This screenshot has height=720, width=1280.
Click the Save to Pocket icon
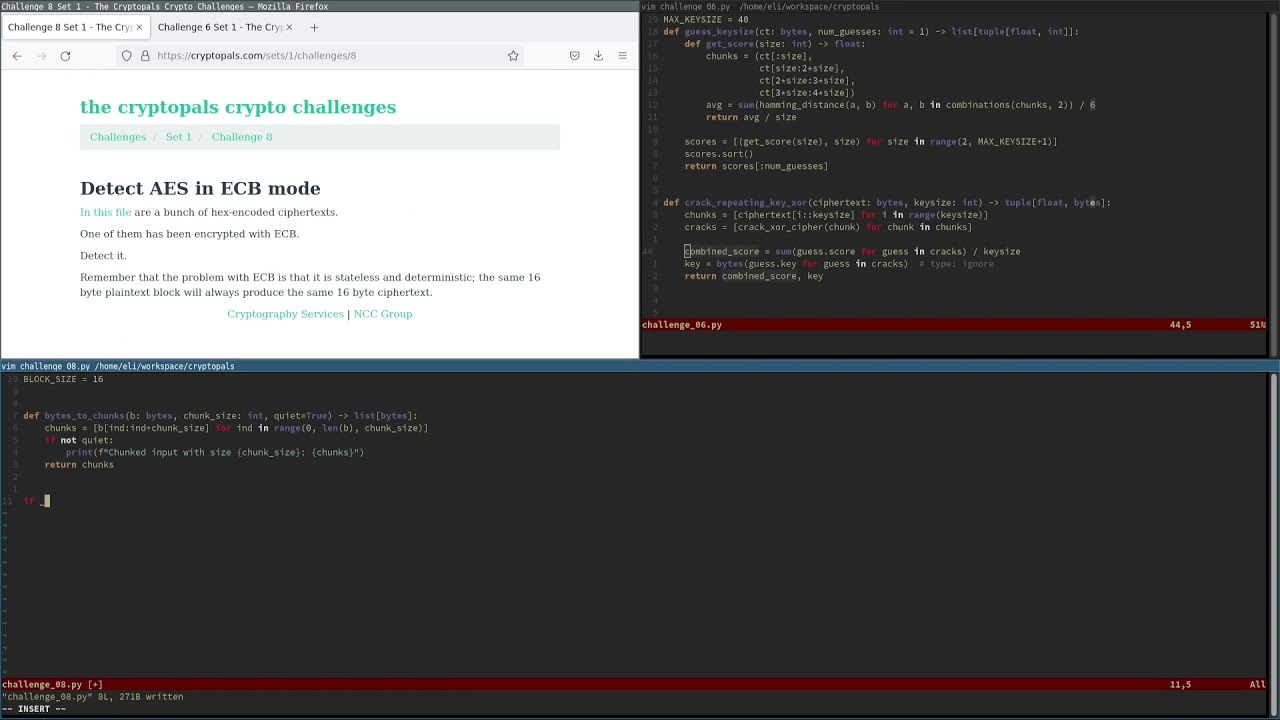[x=574, y=56]
